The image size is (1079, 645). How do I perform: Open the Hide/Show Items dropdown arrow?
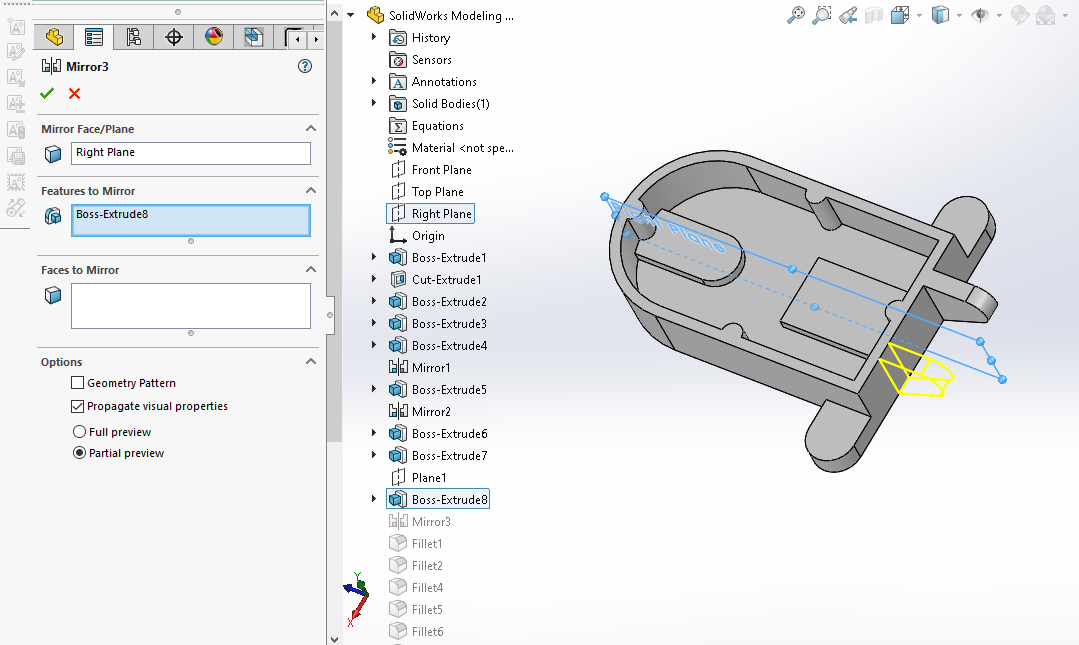pos(999,15)
